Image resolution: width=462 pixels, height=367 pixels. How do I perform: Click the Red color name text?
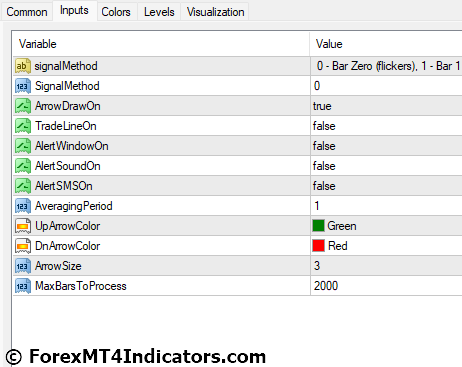338,246
